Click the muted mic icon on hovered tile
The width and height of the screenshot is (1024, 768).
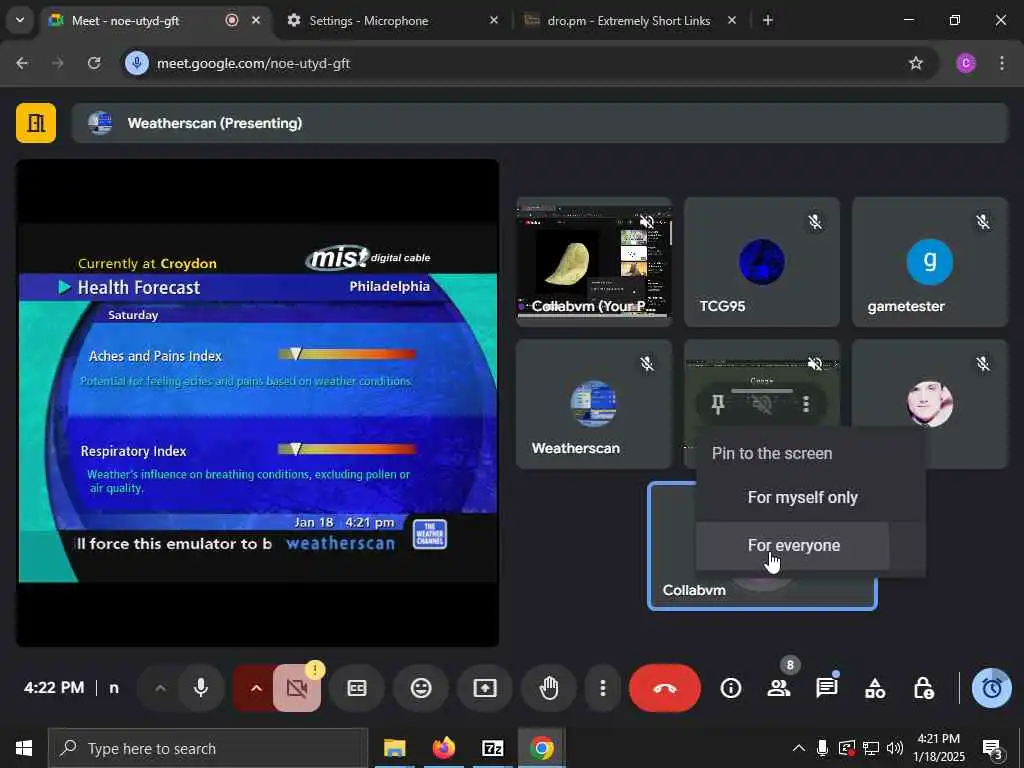(761, 404)
